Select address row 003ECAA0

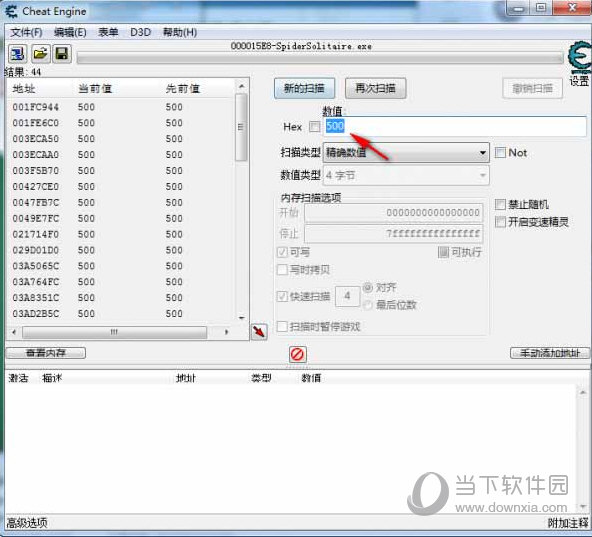(x=121, y=155)
